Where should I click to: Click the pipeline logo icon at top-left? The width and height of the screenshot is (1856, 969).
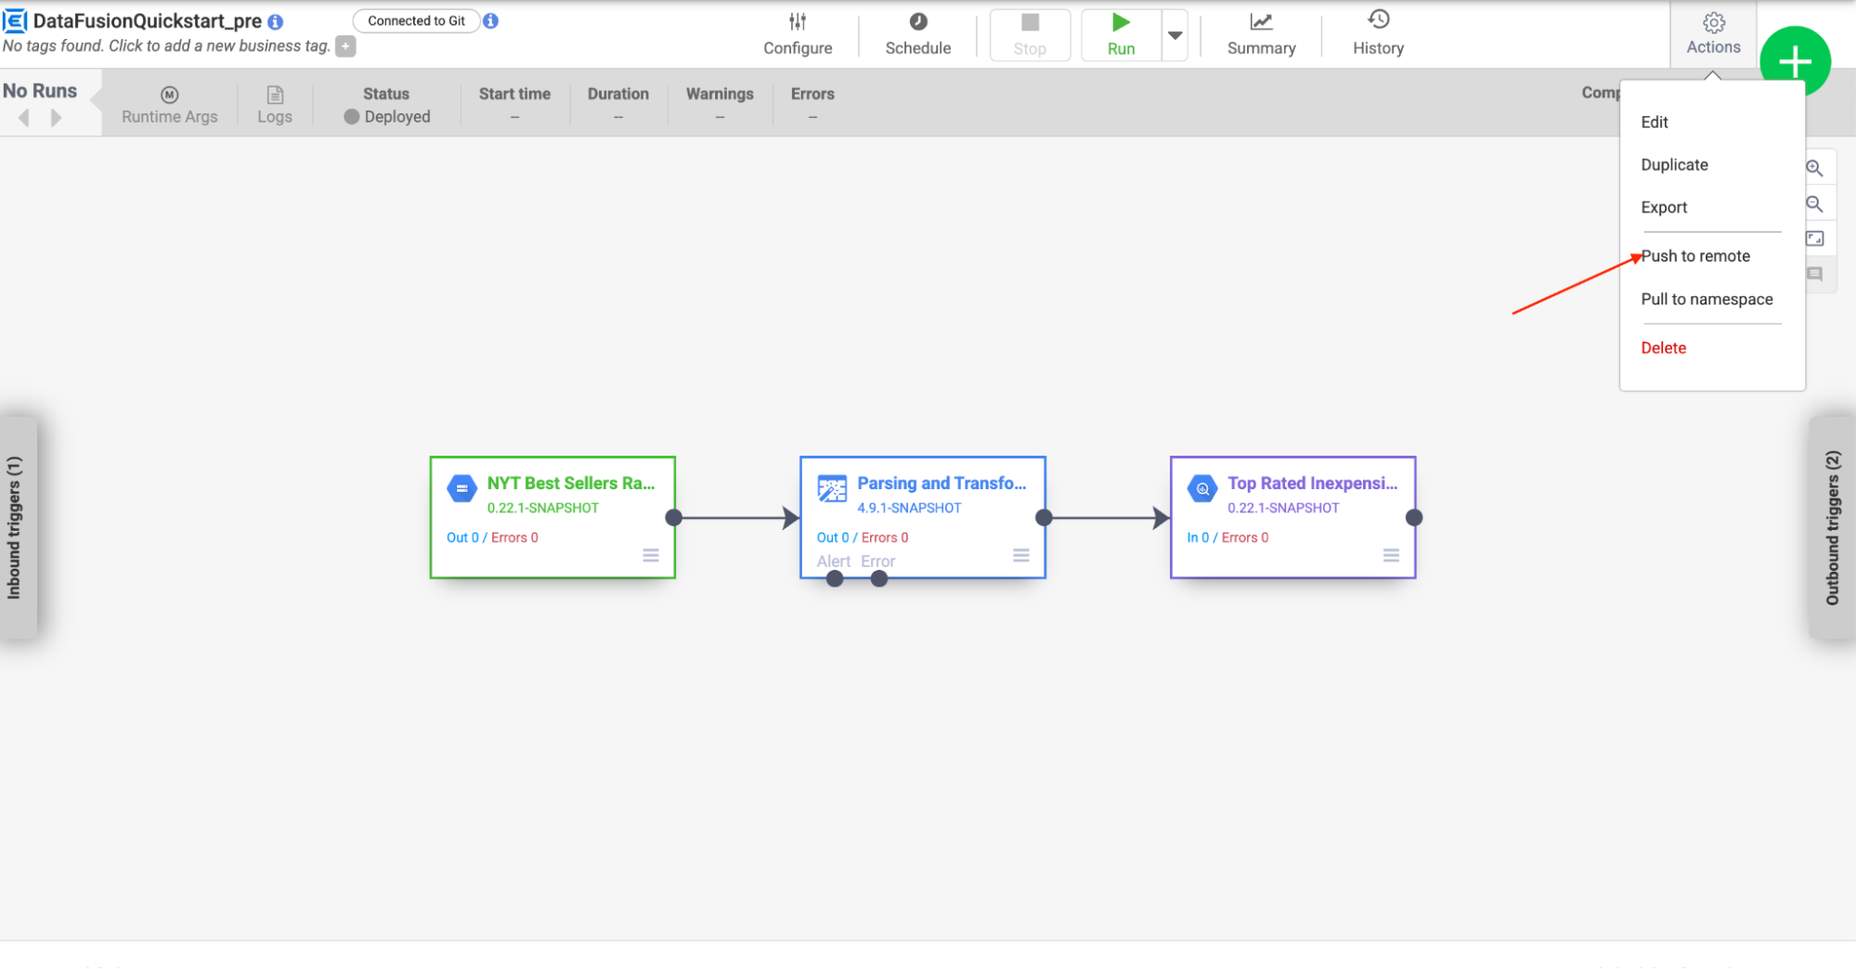(x=15, y=20)
